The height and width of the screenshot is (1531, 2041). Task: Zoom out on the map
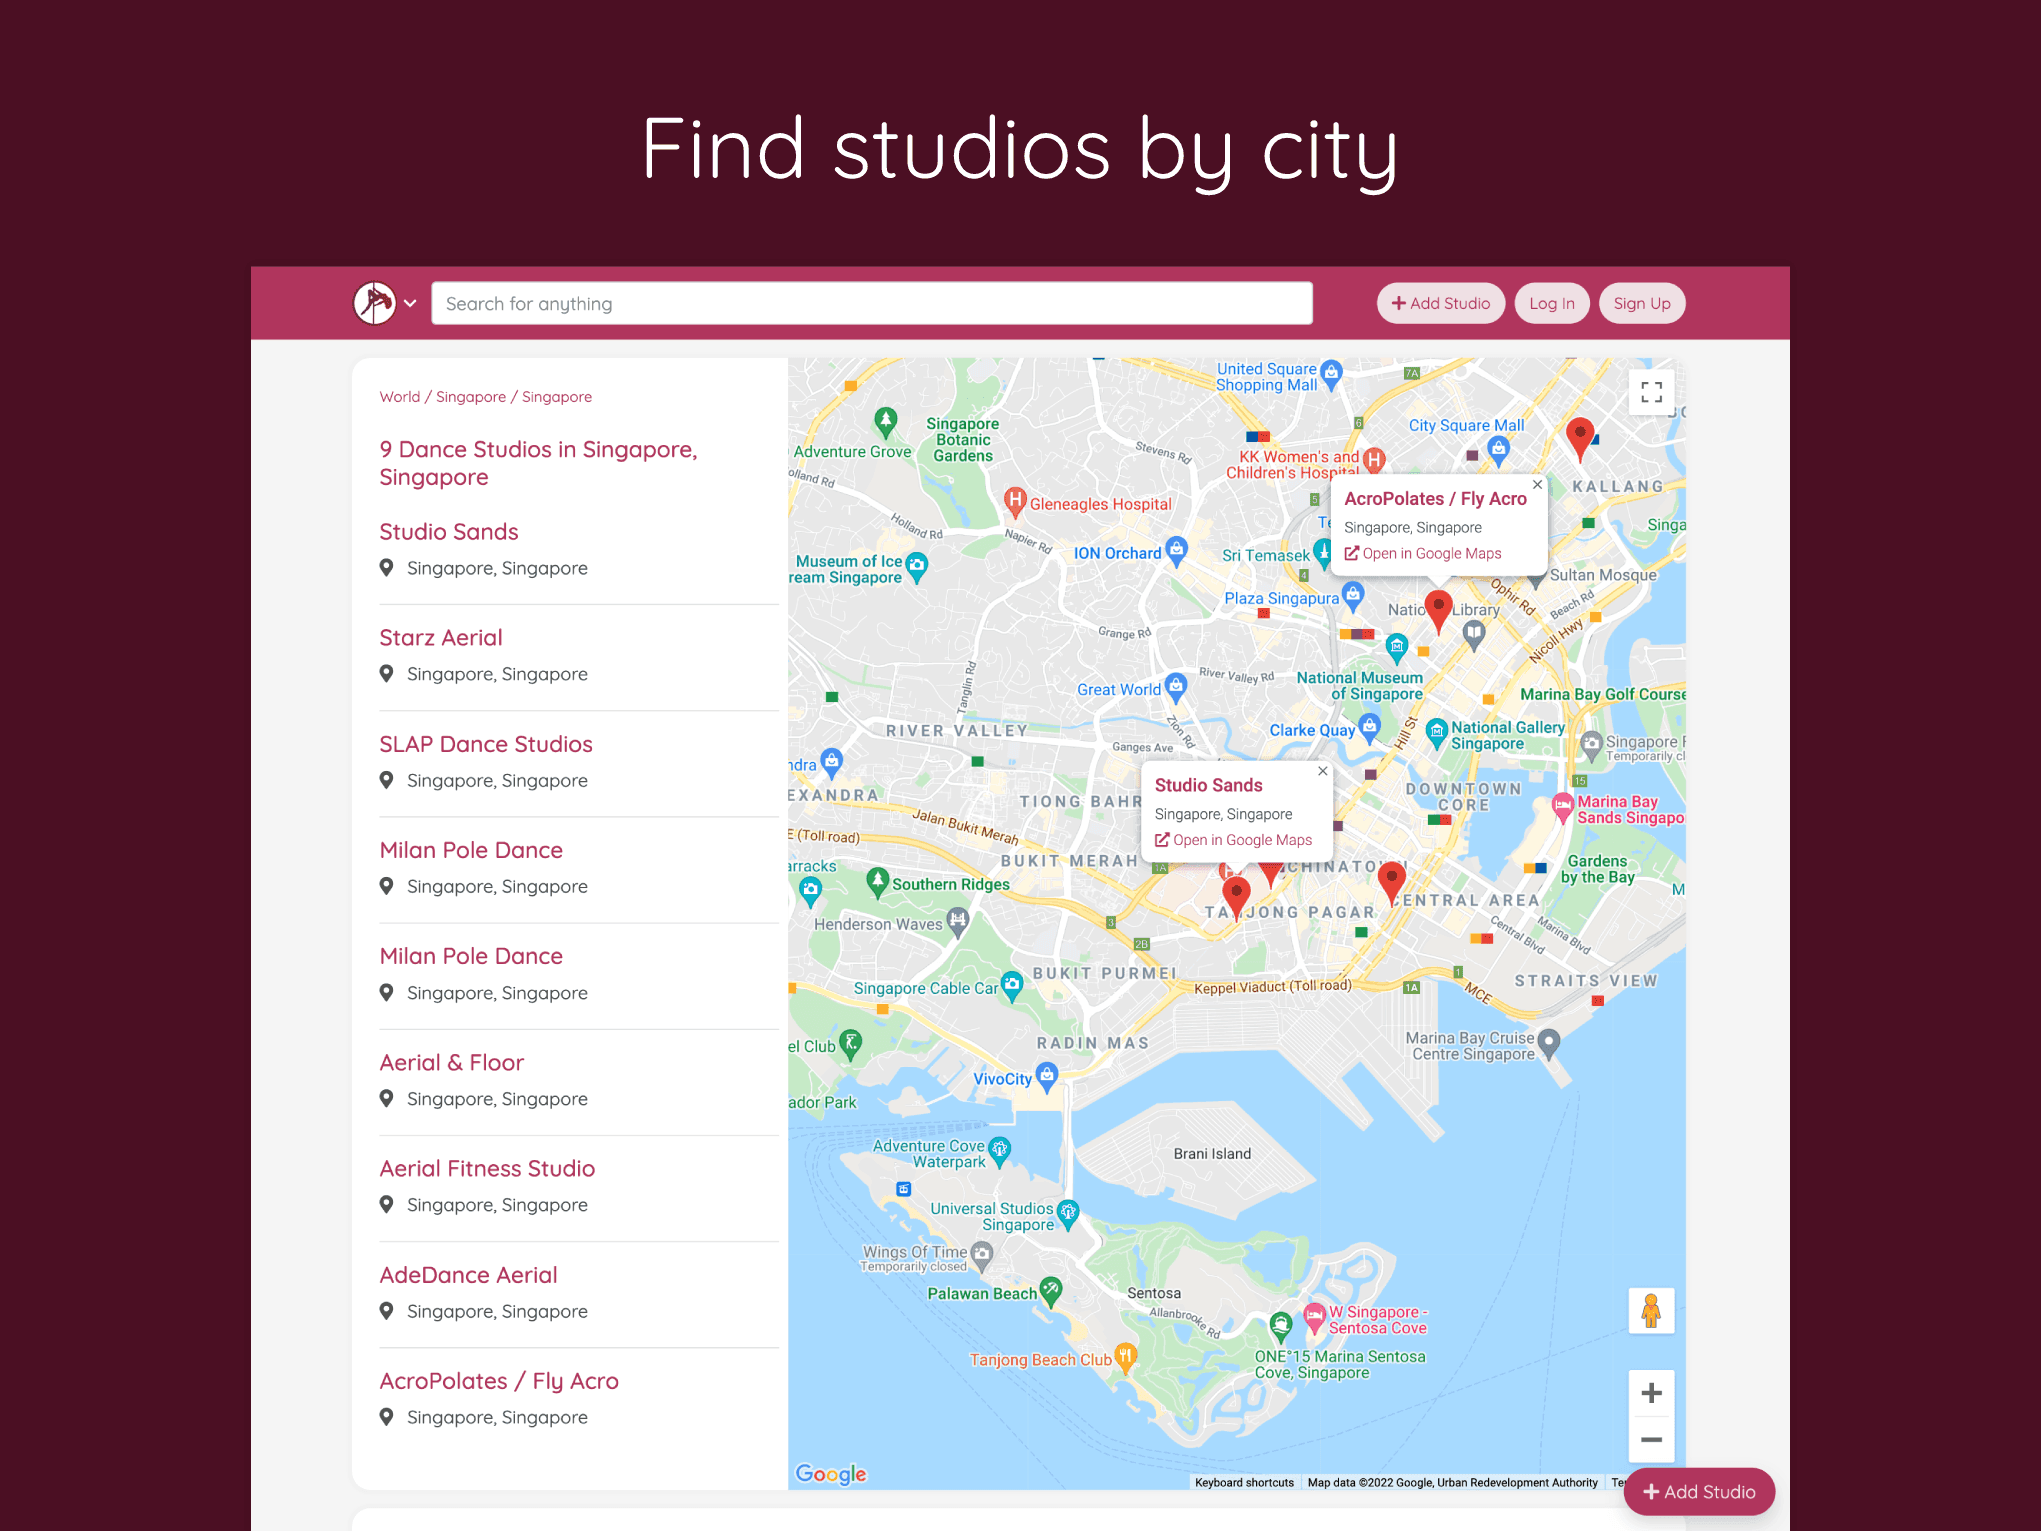click(x=1651, y=1440)
